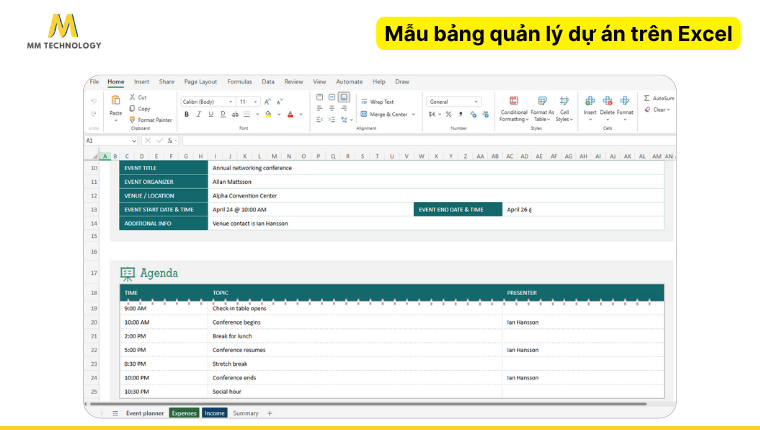Switch to the Formulas tab
Image resolution: width=760 pixels, height=430 pixels.
239,81
